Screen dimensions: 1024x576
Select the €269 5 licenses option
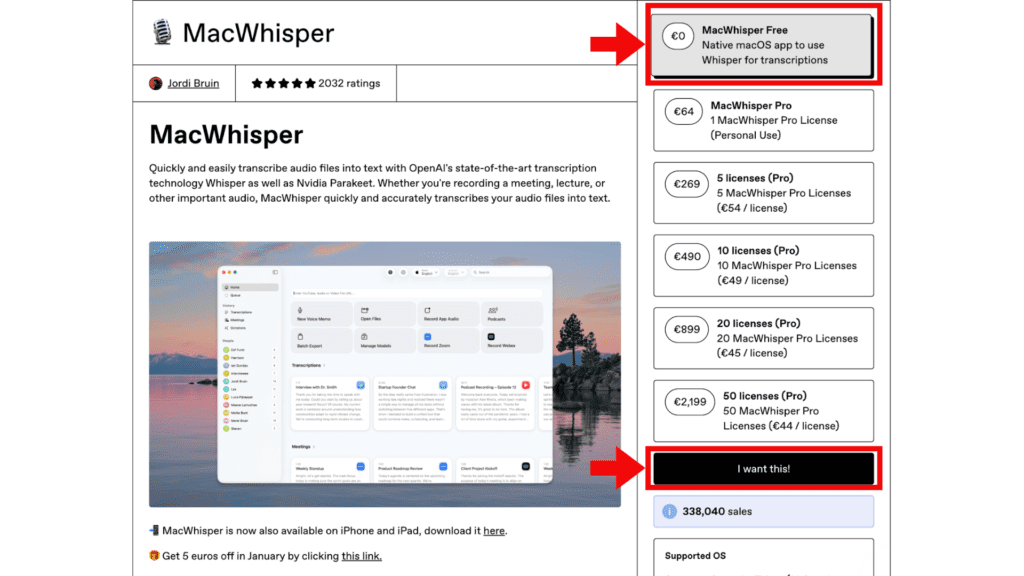(x=764, y=193)
